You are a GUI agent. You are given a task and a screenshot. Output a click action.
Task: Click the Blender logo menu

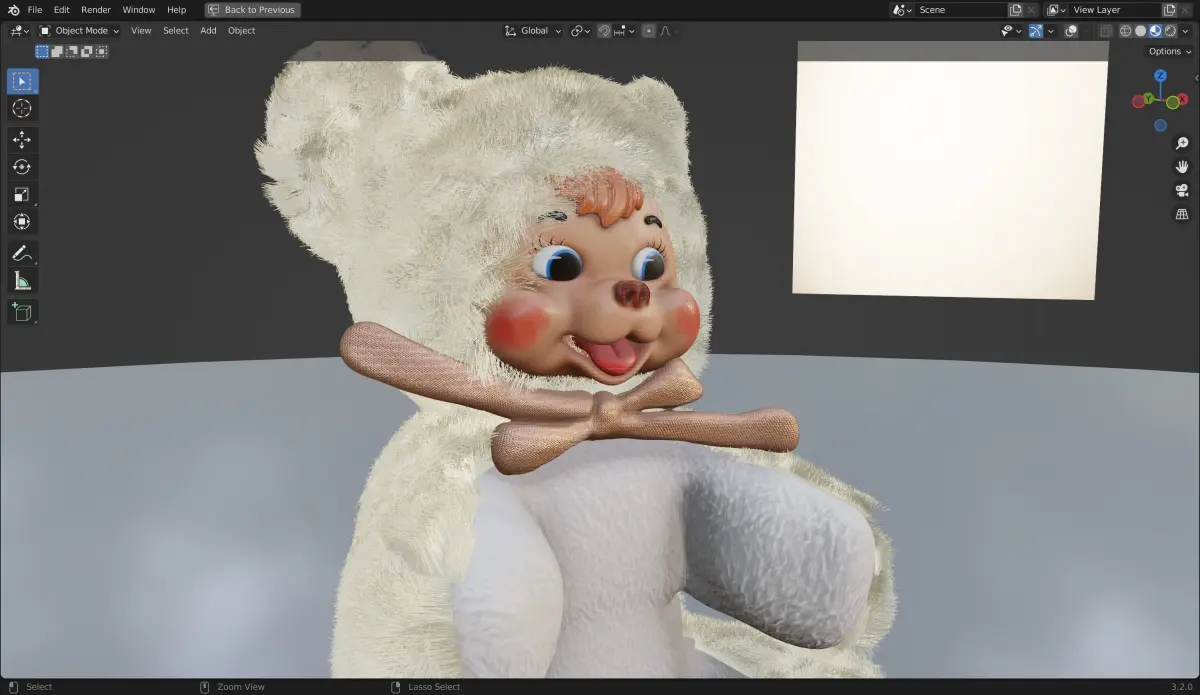tap(12, 10)
